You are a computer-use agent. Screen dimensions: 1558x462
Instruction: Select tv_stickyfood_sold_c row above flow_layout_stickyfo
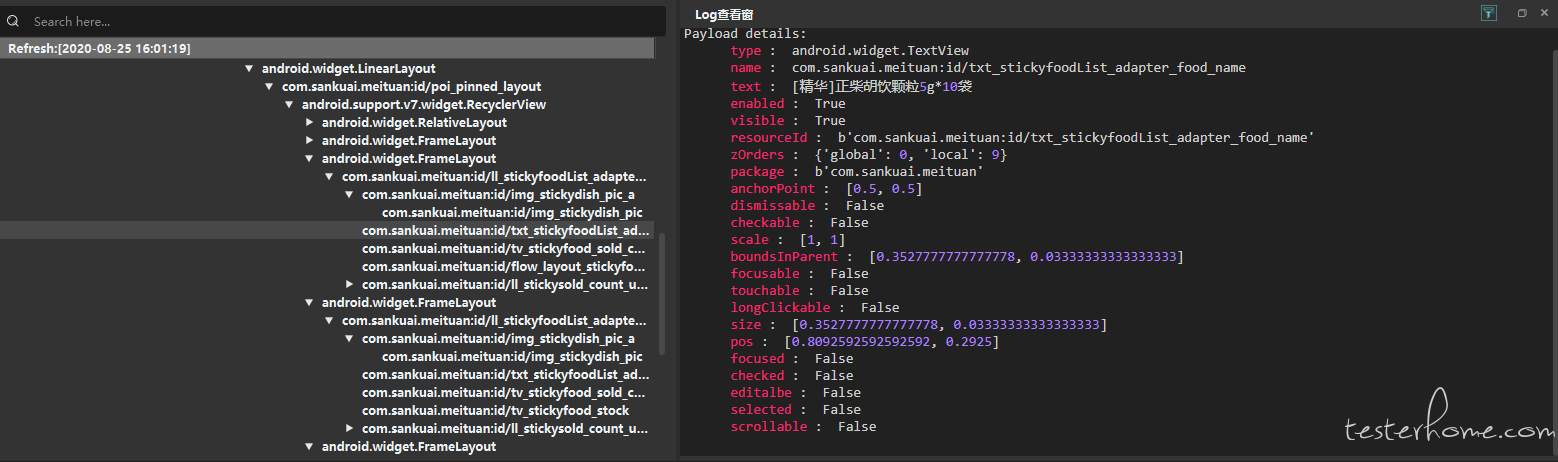[503, 249]
